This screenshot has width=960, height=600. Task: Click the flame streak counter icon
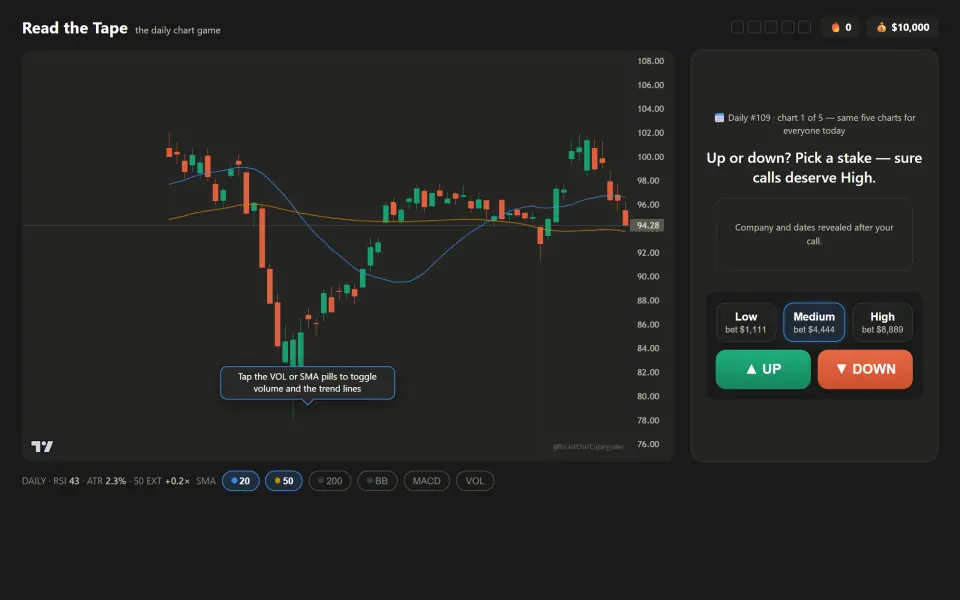[x=835, y=28]
